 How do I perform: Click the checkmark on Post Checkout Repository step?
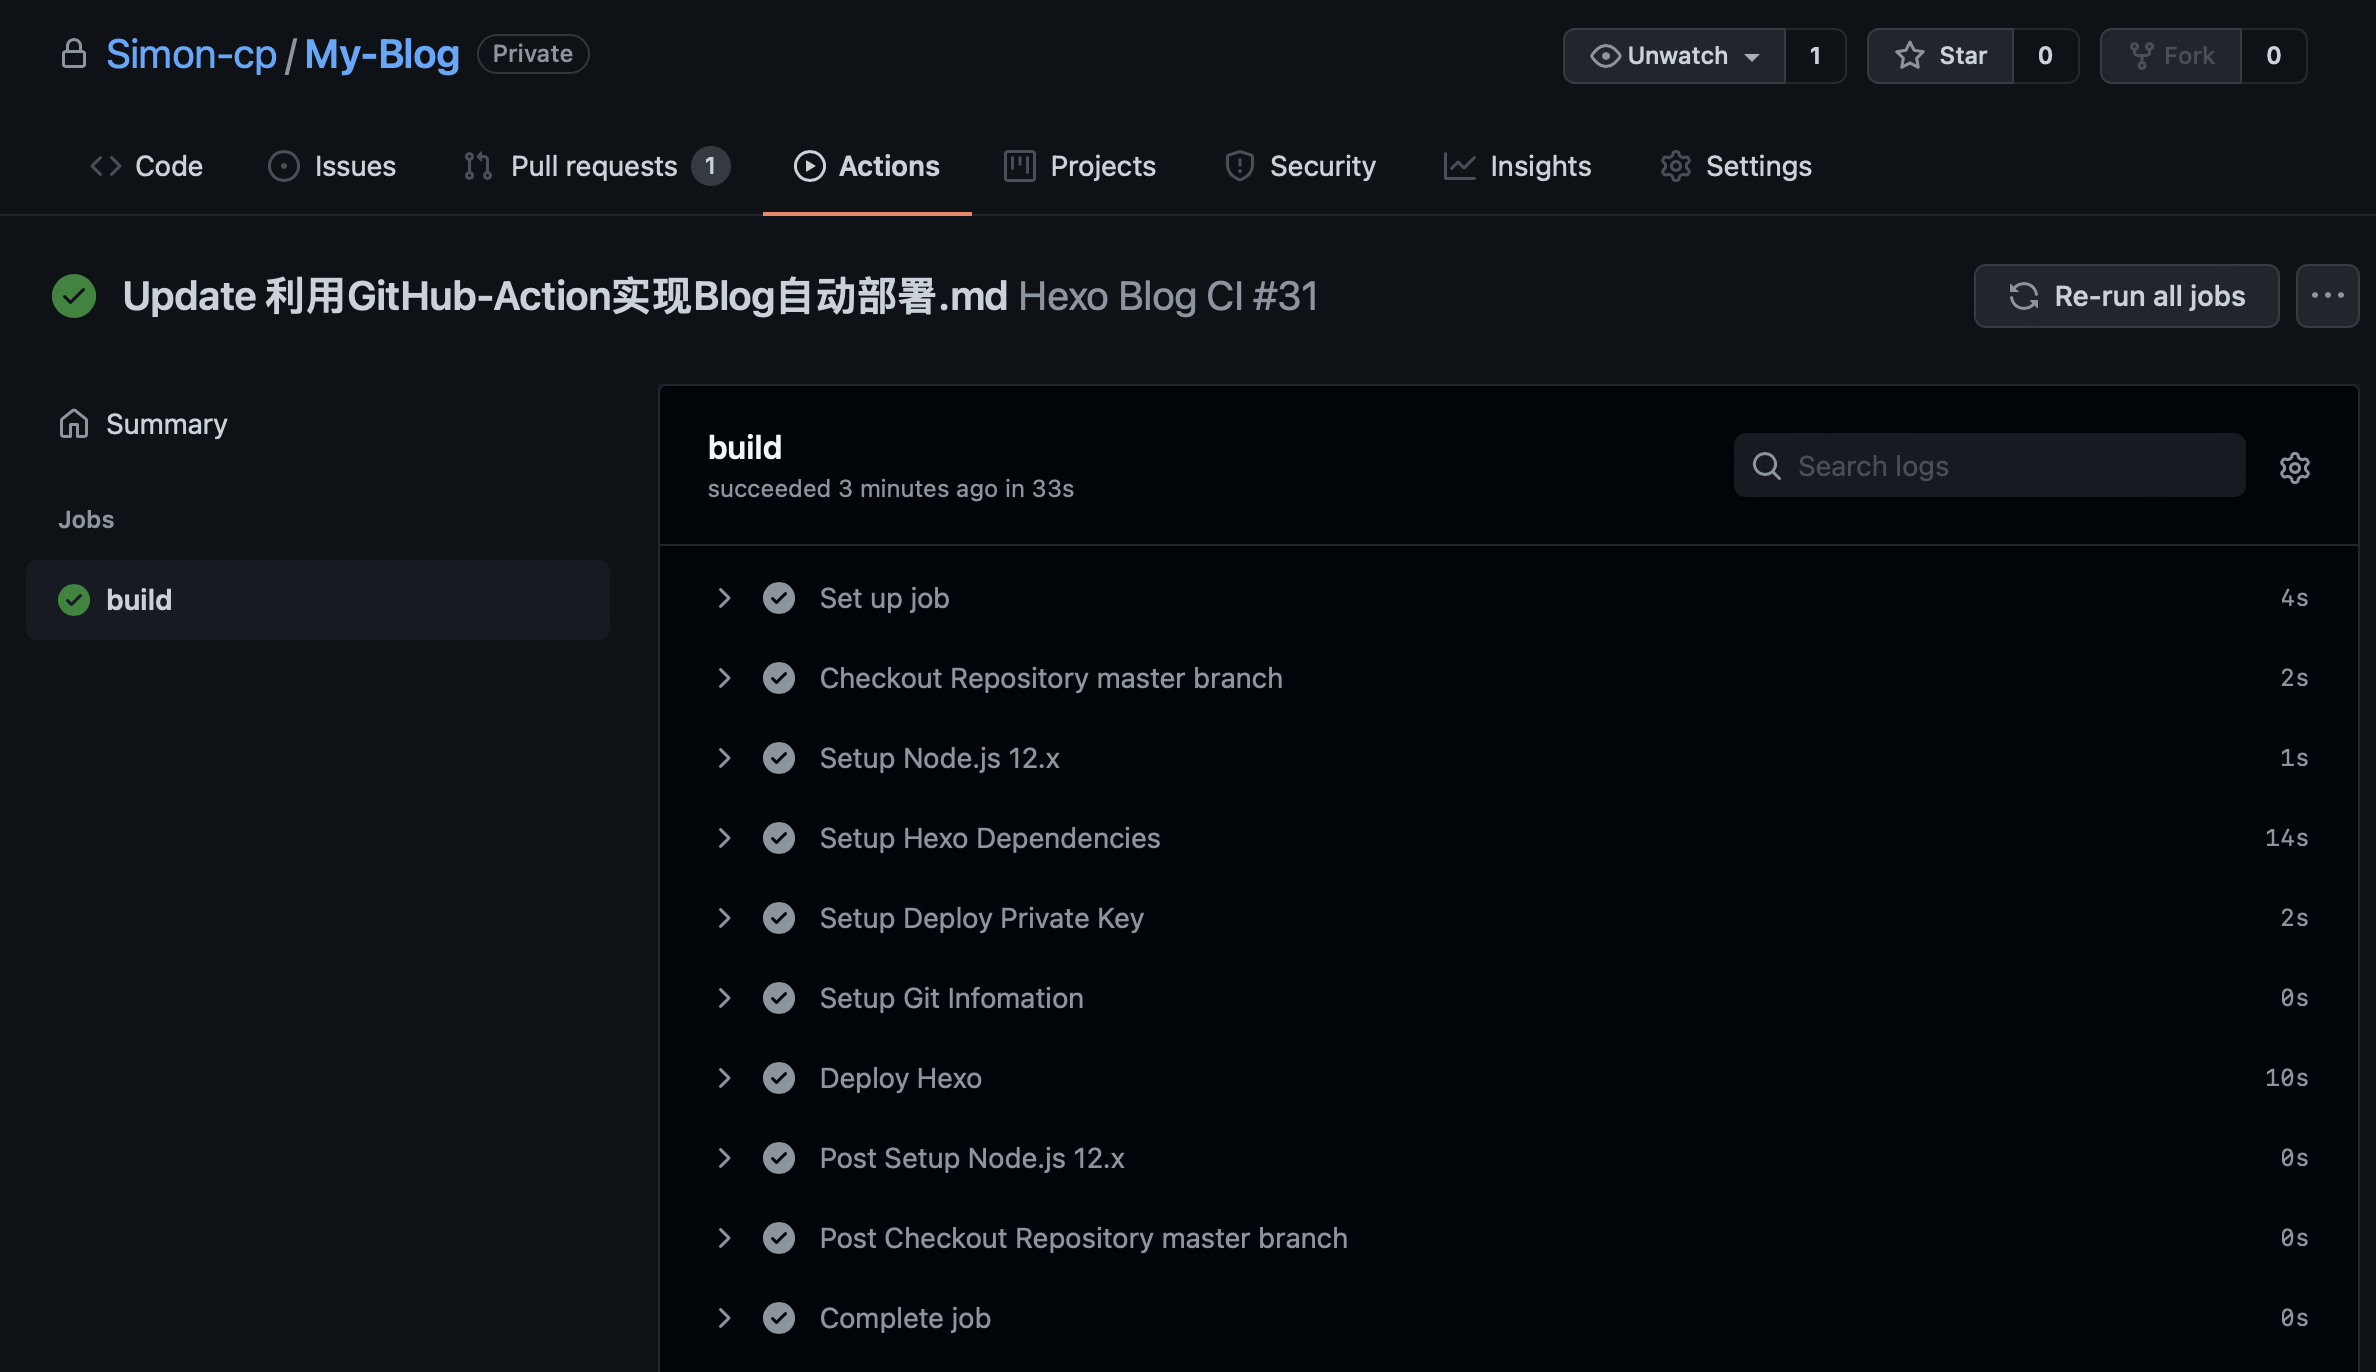pos(778,1238)
